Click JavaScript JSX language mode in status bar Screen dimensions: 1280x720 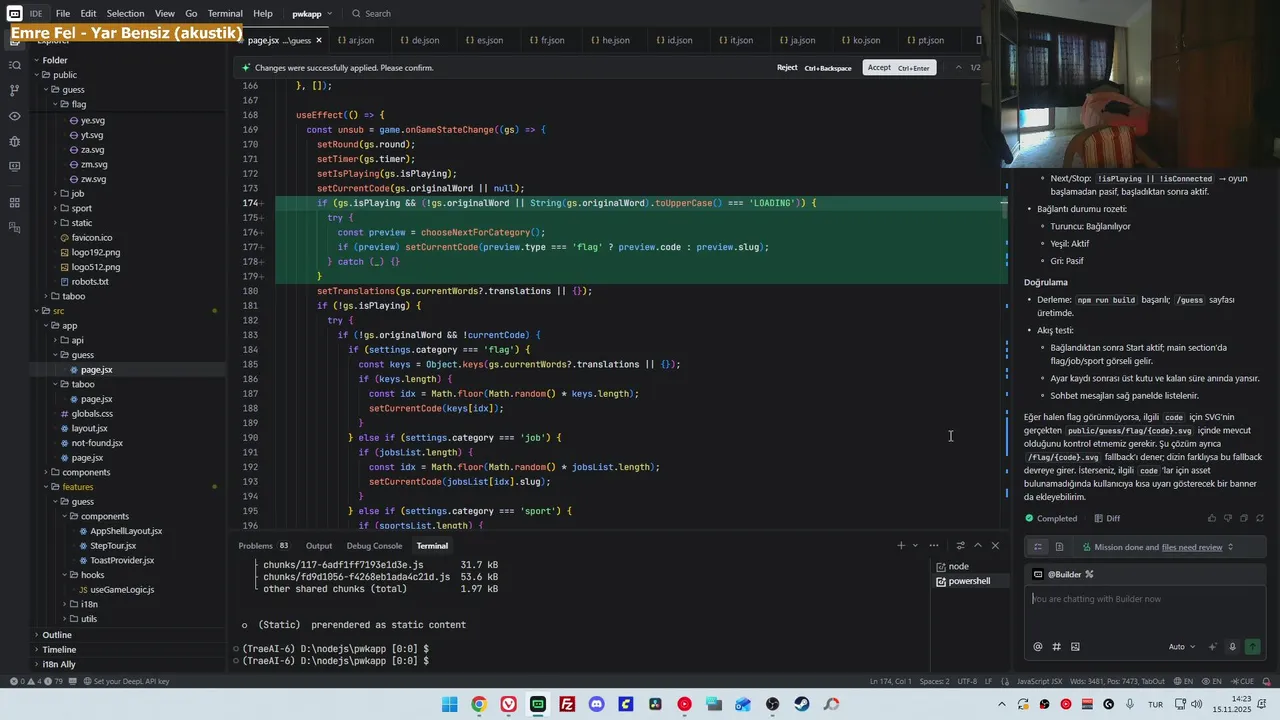point(1039,681)
